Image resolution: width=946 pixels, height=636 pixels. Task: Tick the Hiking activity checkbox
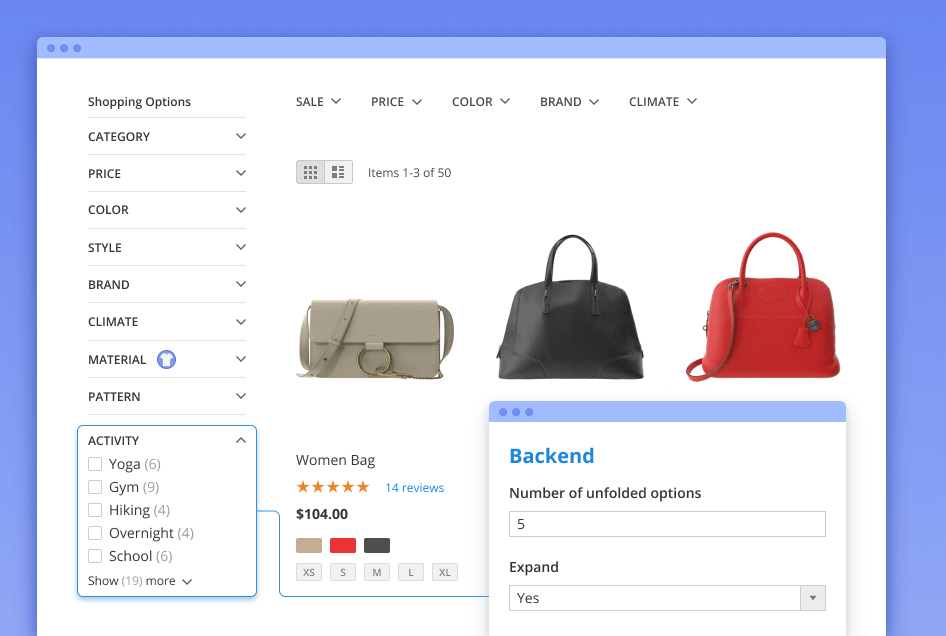(x=95, y=510)
